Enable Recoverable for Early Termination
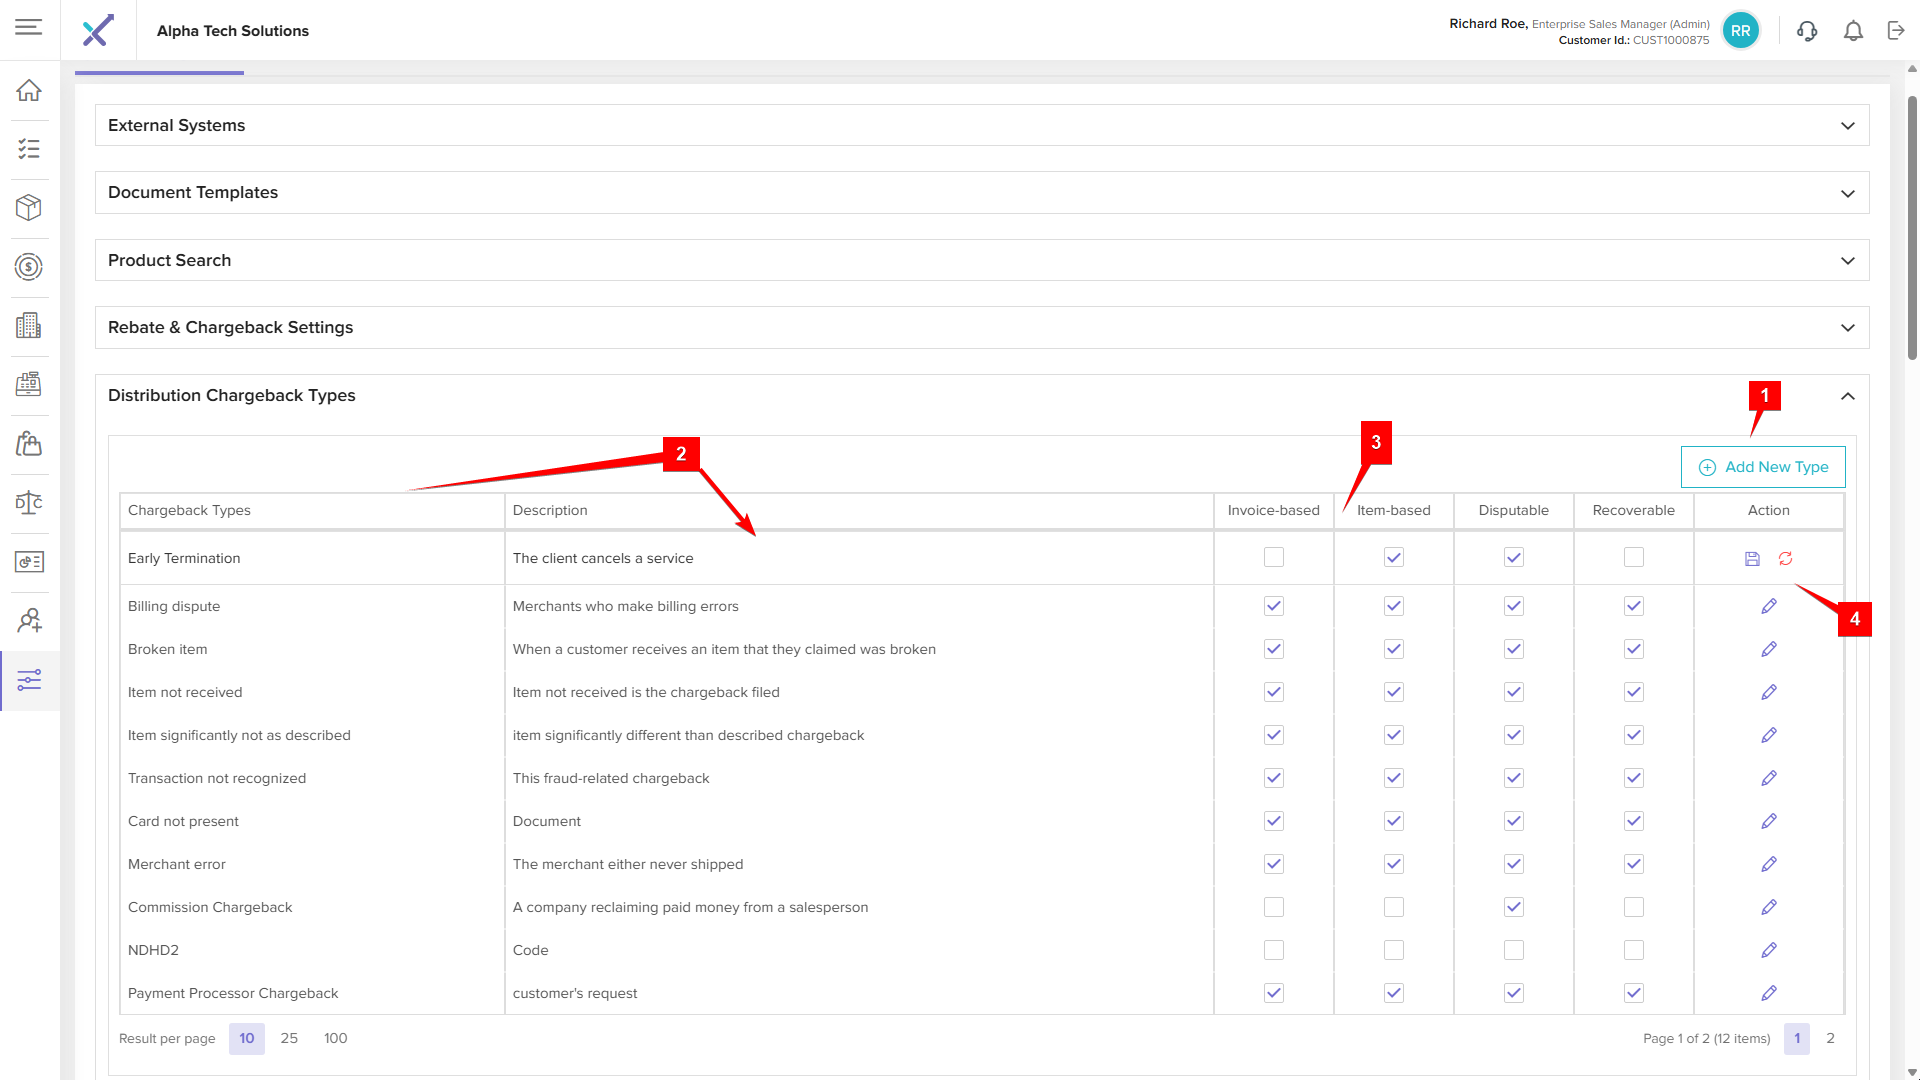1920x1080 pixels. (1633, 557)
